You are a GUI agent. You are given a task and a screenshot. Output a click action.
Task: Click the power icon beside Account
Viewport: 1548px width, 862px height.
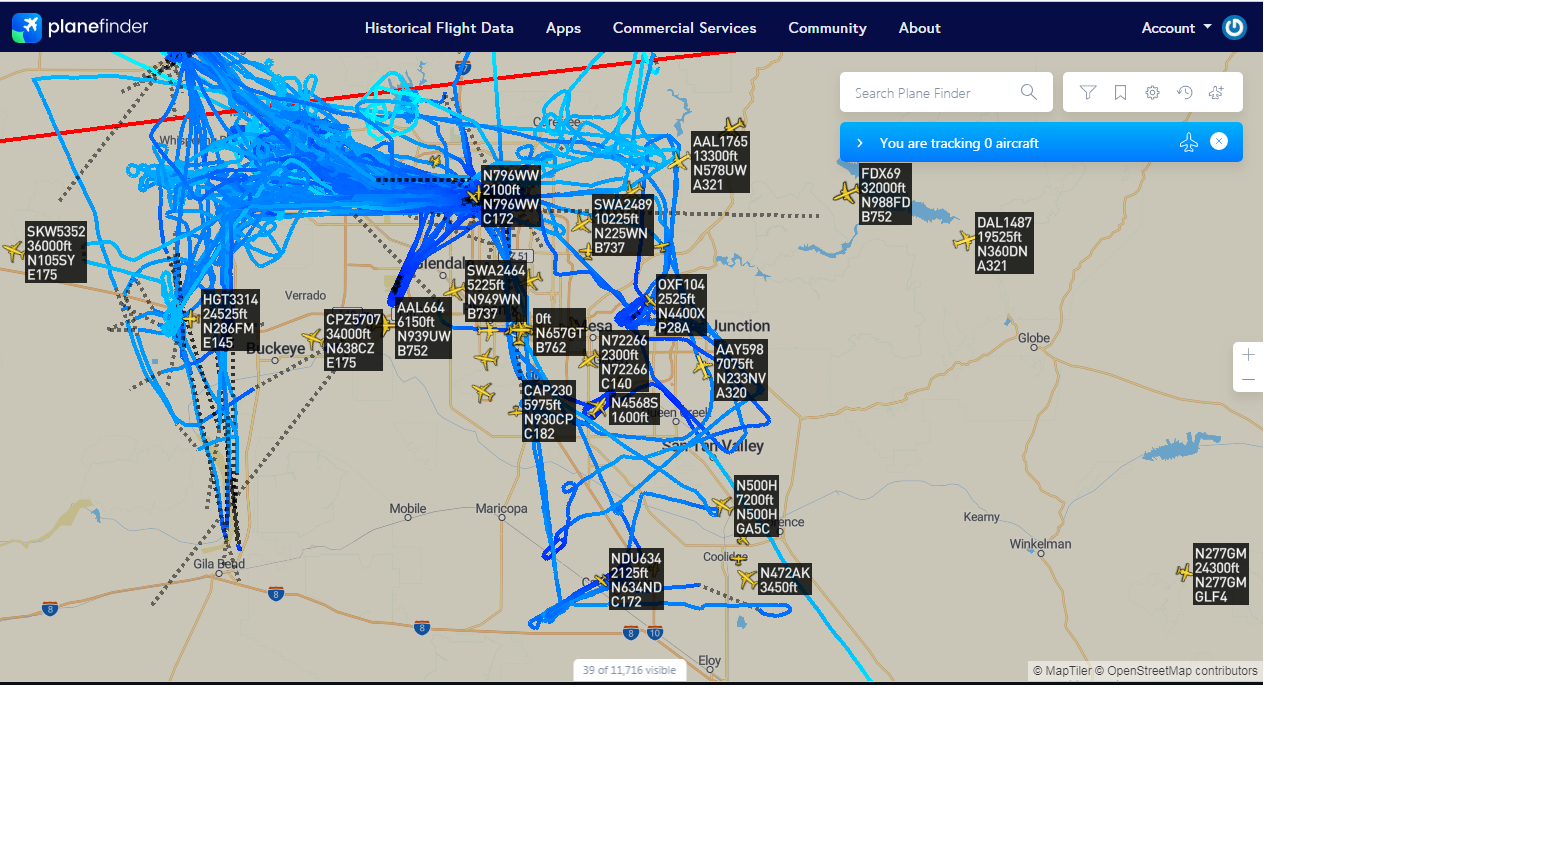pyautogui.click(x=1234, y=28)
